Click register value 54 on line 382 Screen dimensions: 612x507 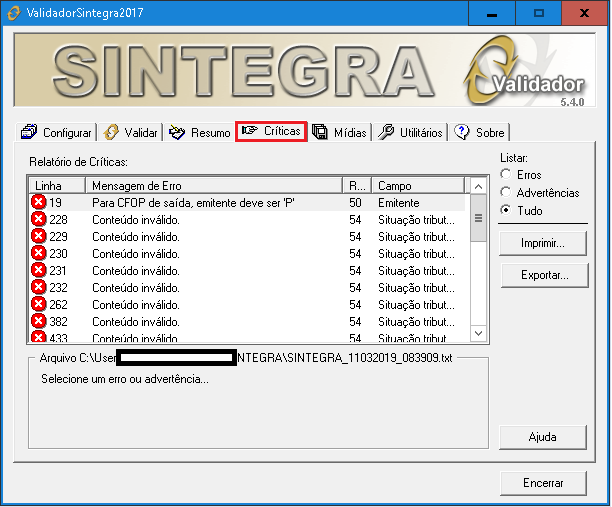(356, 322)
